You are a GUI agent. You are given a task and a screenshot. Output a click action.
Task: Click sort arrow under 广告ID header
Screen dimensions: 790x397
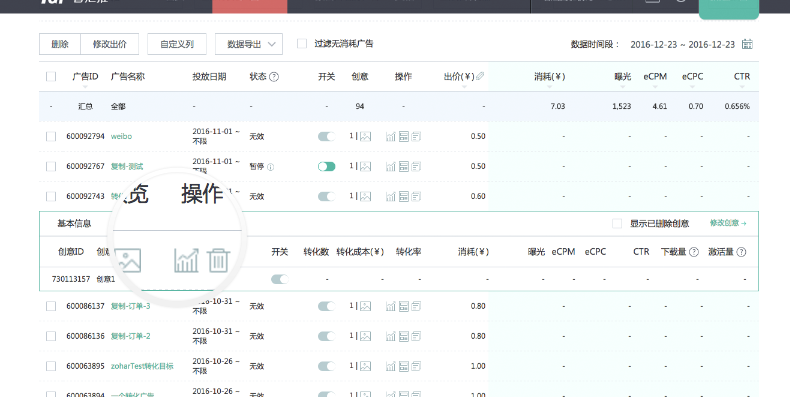[x=85, y=87]
